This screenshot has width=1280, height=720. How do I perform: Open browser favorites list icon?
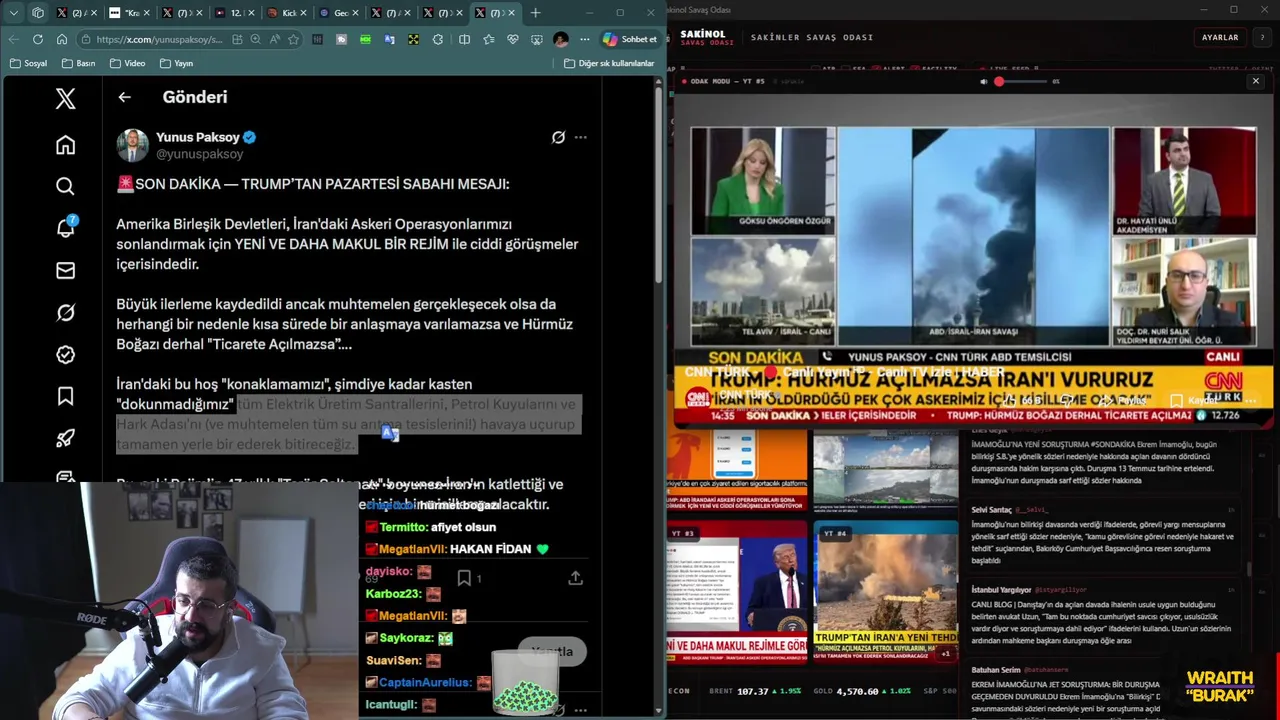point(488,39)
